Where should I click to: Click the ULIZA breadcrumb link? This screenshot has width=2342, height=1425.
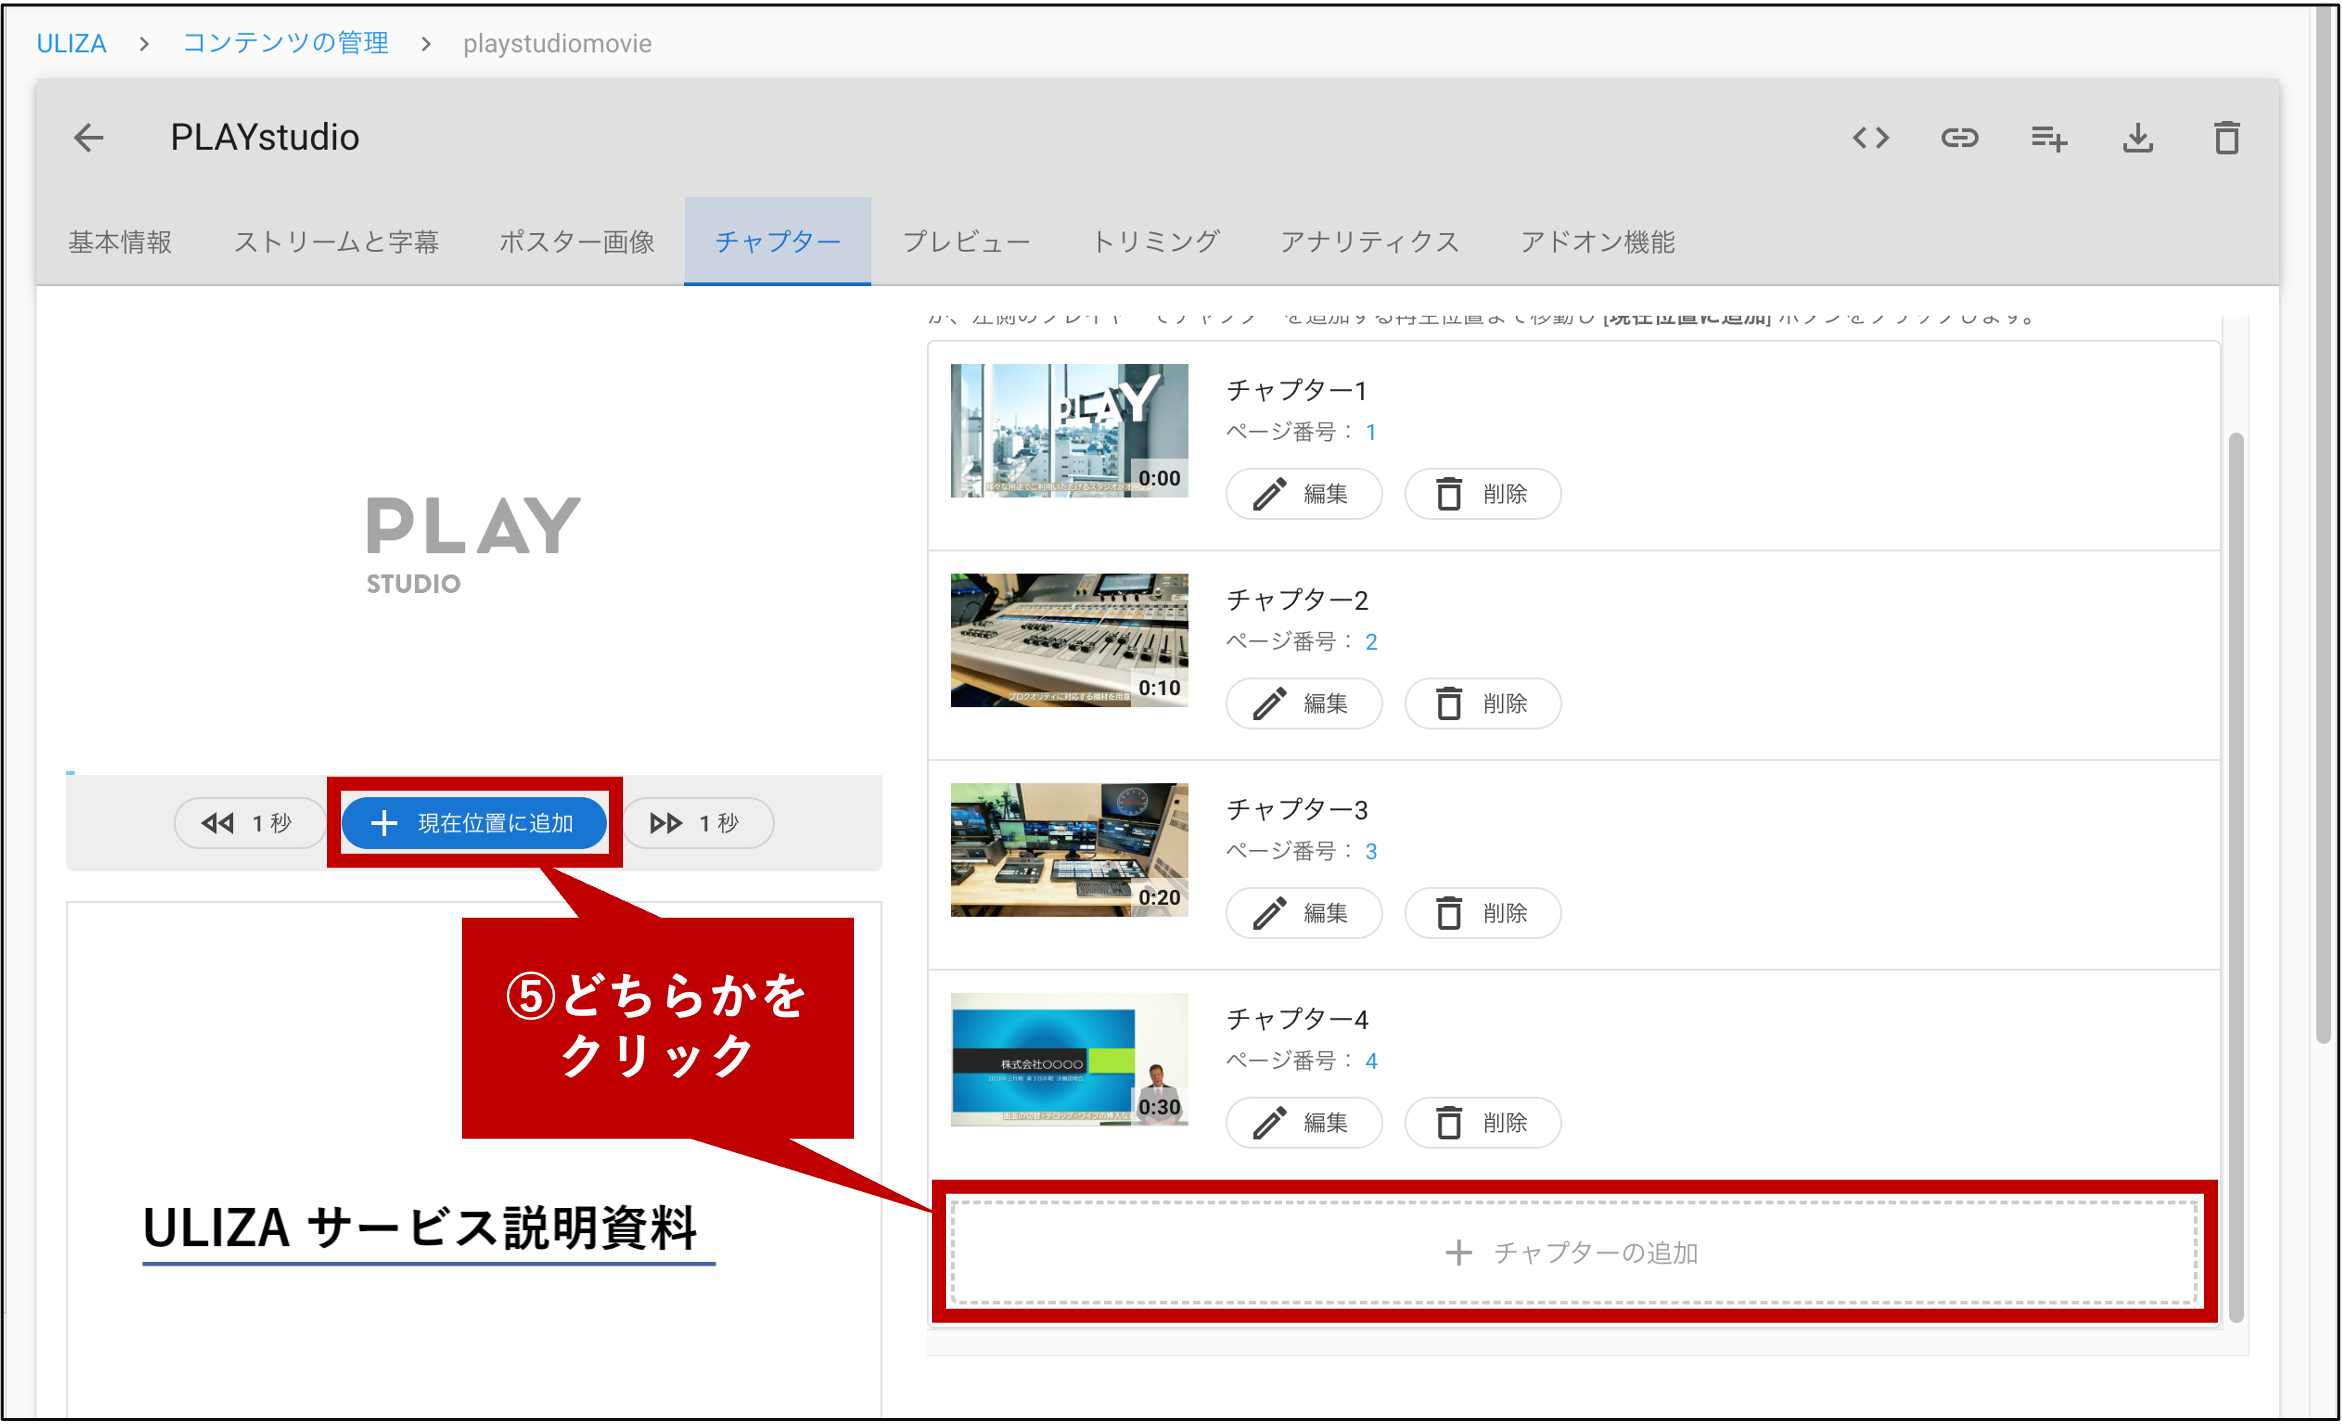tap(71, 43)
